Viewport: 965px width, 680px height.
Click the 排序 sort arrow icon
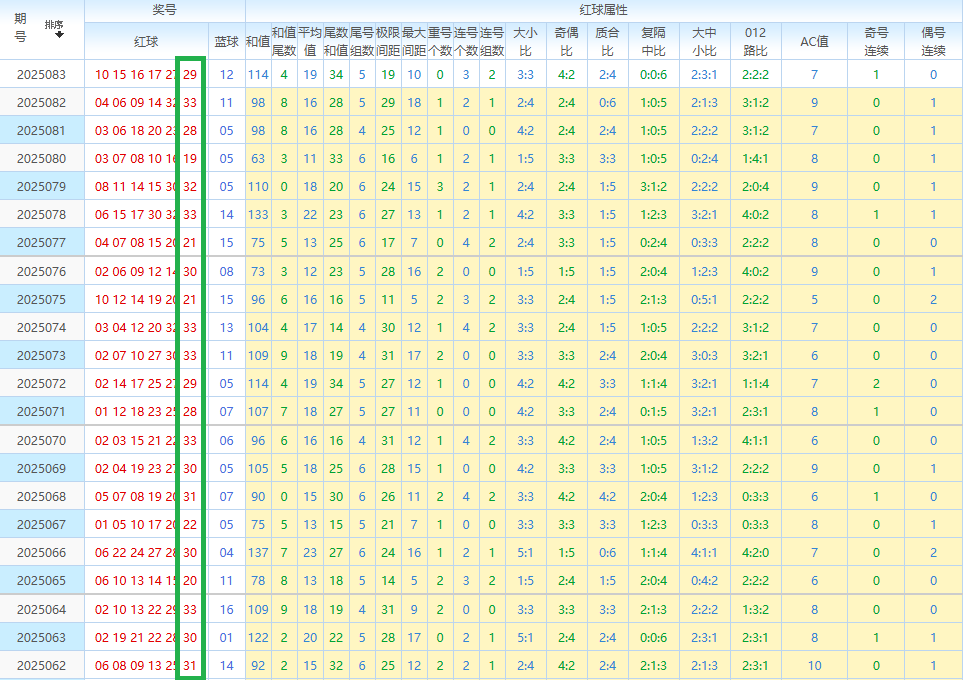click(x=59, y=34)
